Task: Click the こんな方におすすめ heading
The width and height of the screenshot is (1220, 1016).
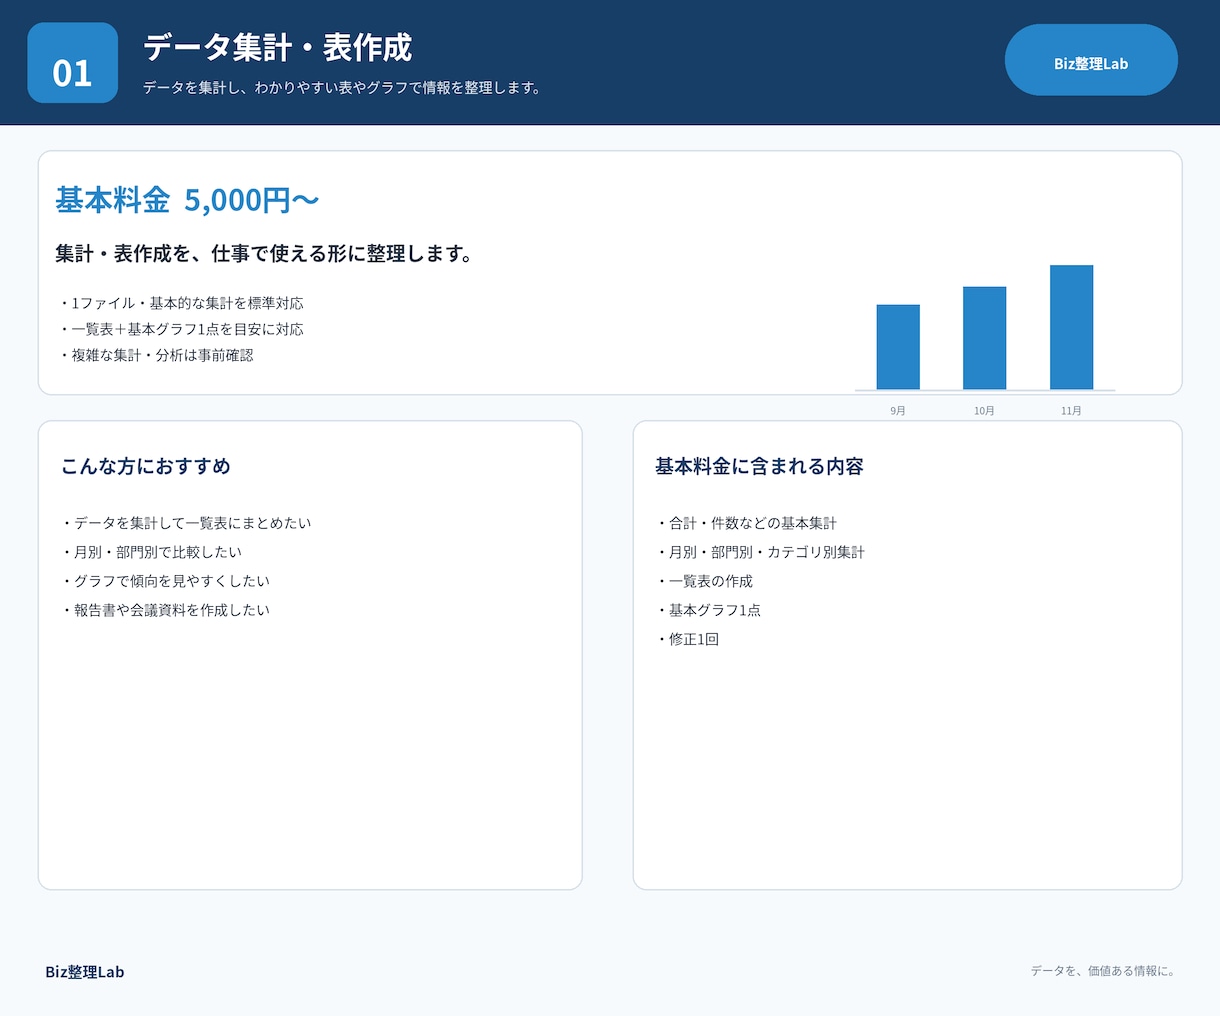Action: click(x=146, y=466)
